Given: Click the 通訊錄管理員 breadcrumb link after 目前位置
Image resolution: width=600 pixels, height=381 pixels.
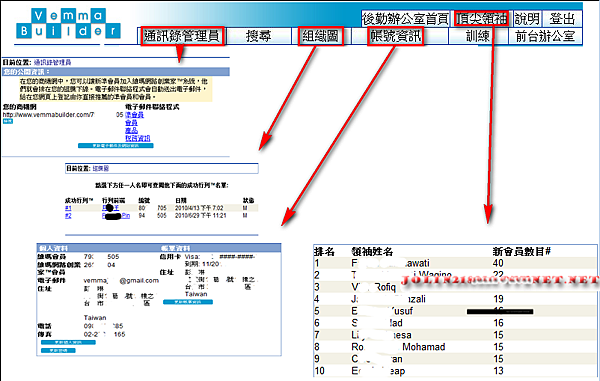Looking at the screenshot, I should [52, 62].
